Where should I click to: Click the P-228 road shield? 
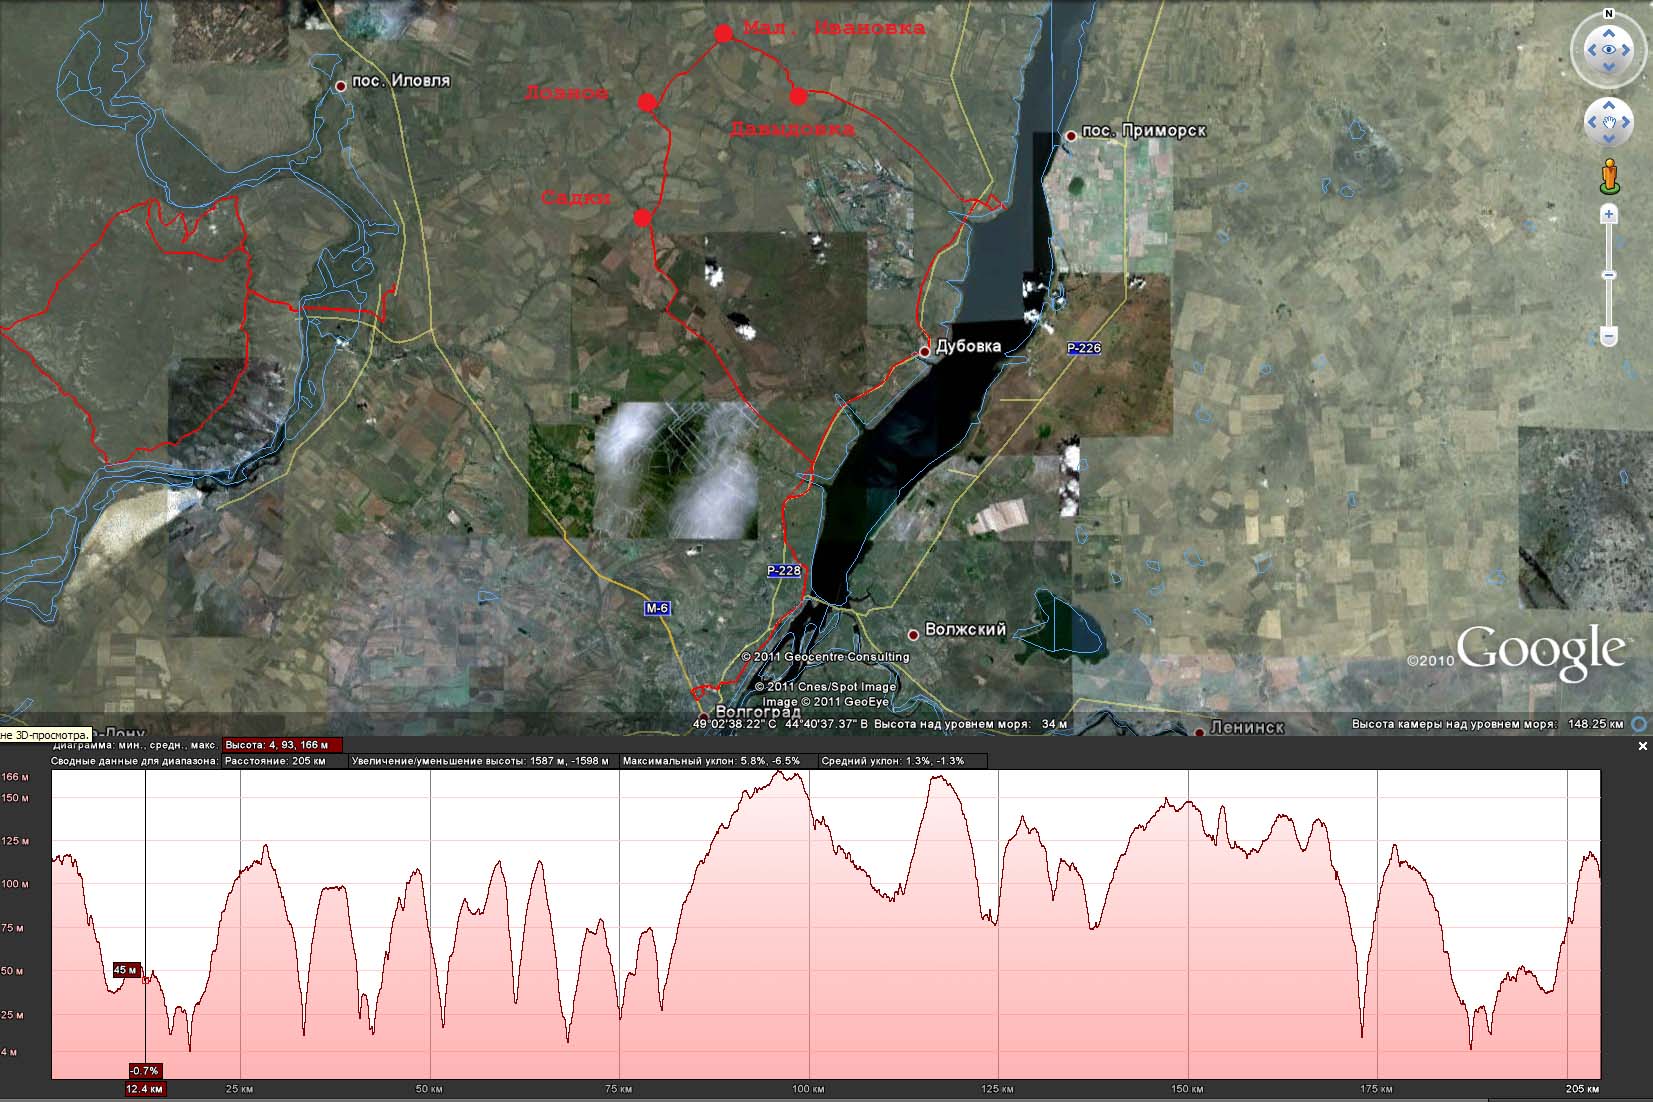pyautogui.click(x=784, y=570)
